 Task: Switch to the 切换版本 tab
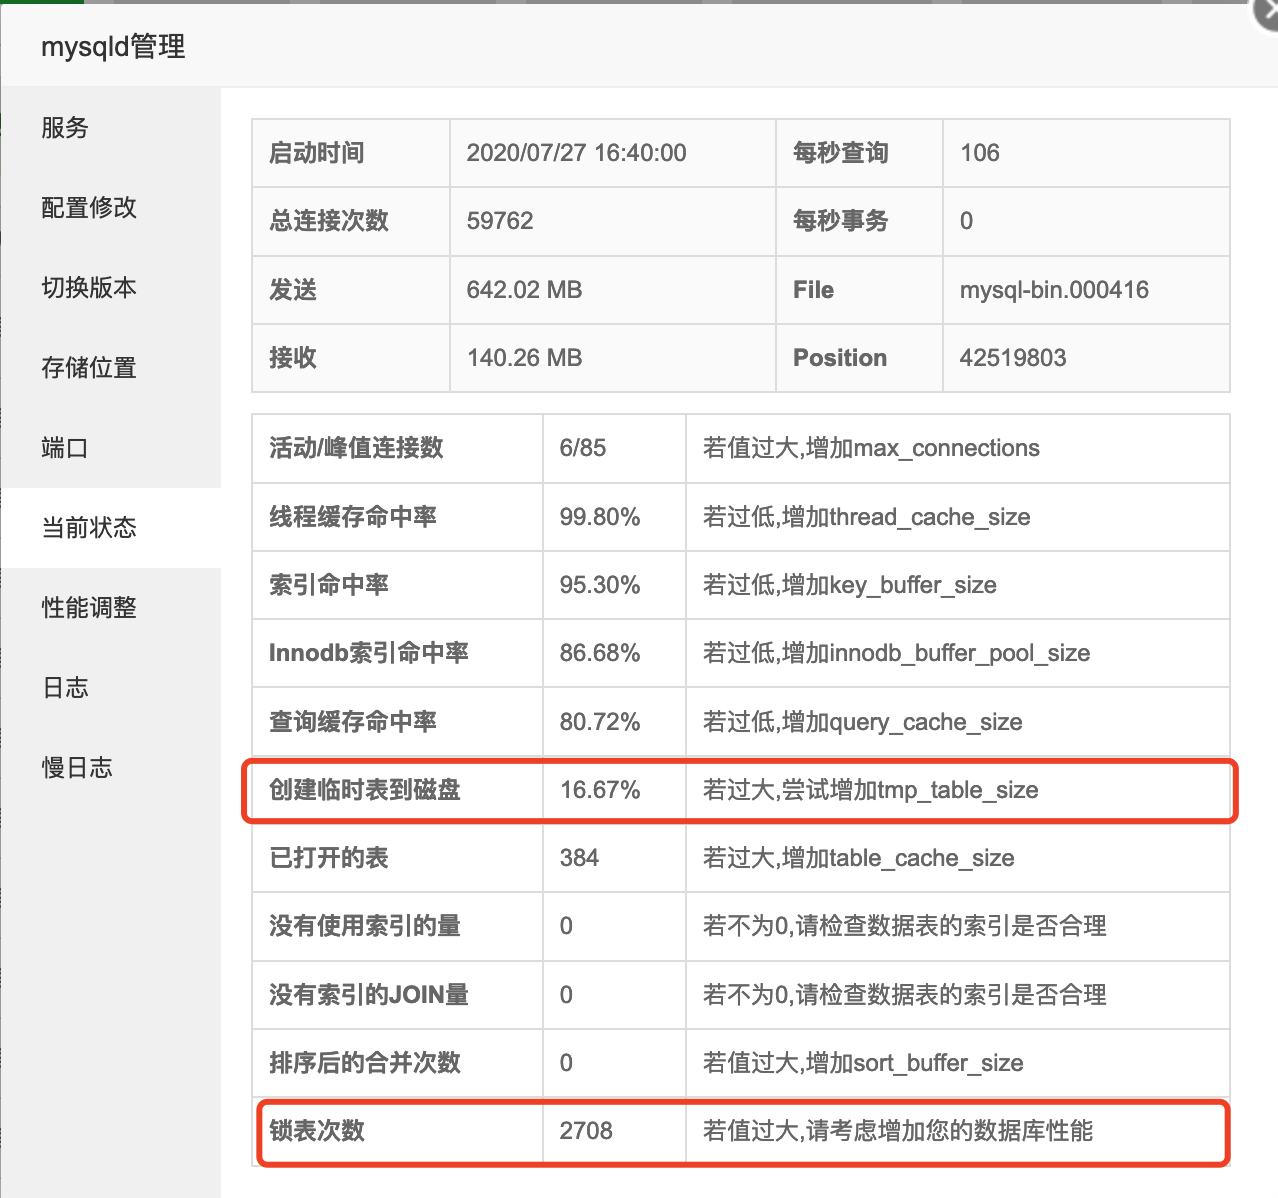tap(110, 288)
